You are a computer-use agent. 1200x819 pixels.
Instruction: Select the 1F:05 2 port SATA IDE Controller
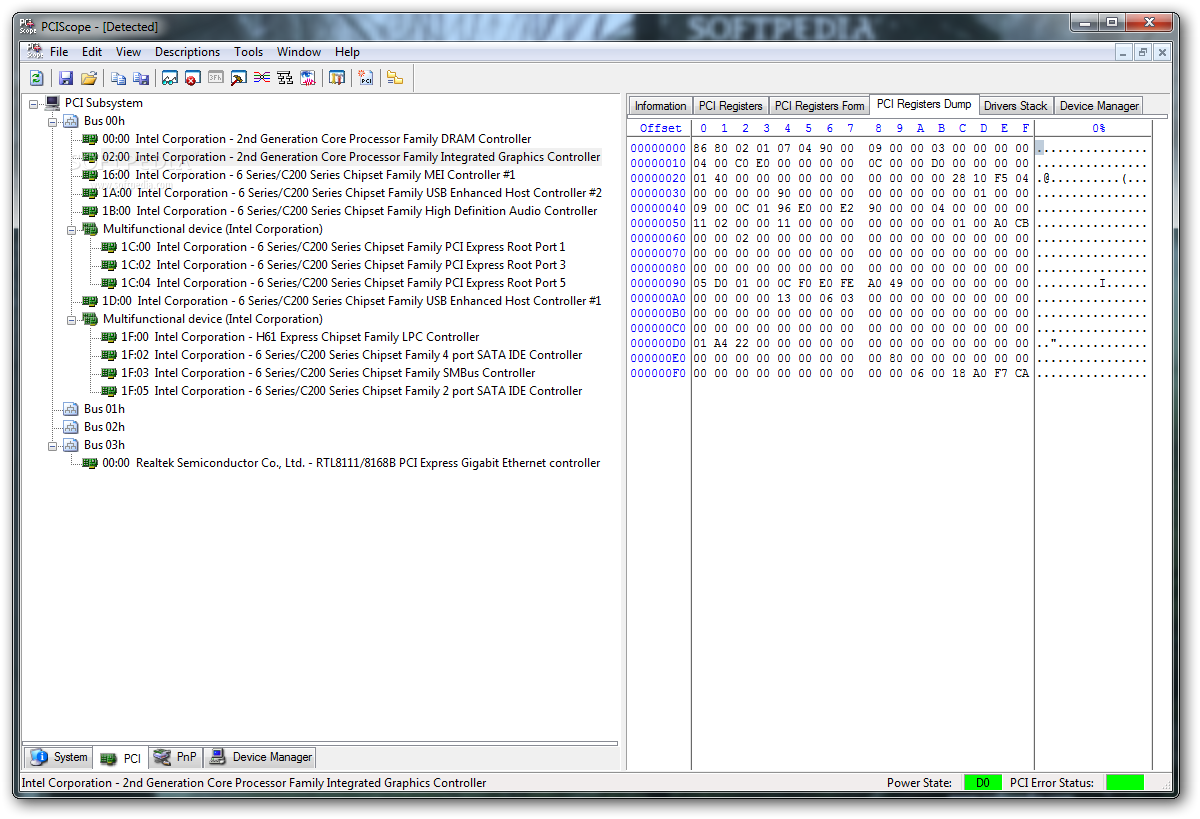pyautogui.click(x=351, y=391)
